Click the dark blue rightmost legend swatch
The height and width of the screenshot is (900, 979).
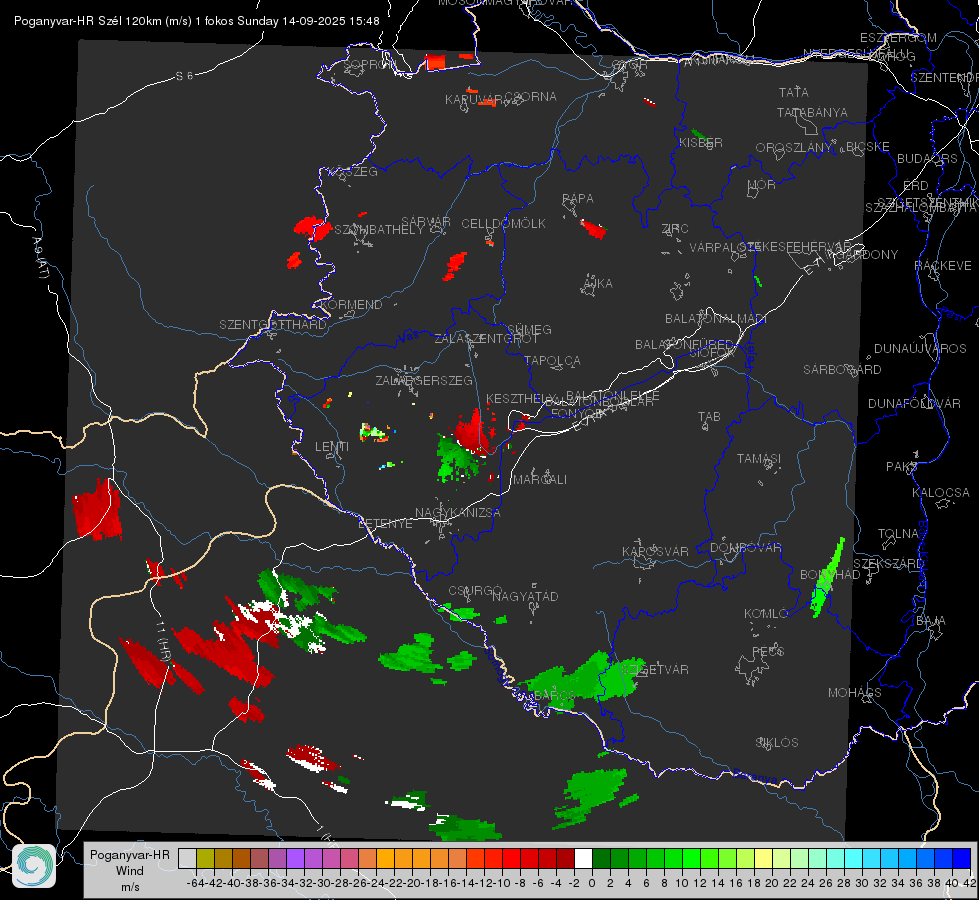click(x=962, y=858)
